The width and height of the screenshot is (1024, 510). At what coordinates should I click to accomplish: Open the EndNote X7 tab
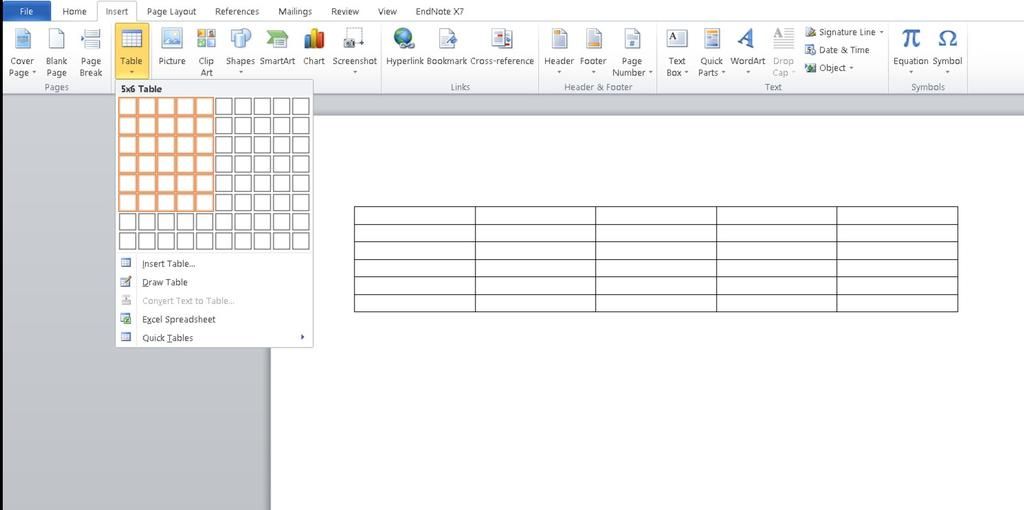click(440, 11)
